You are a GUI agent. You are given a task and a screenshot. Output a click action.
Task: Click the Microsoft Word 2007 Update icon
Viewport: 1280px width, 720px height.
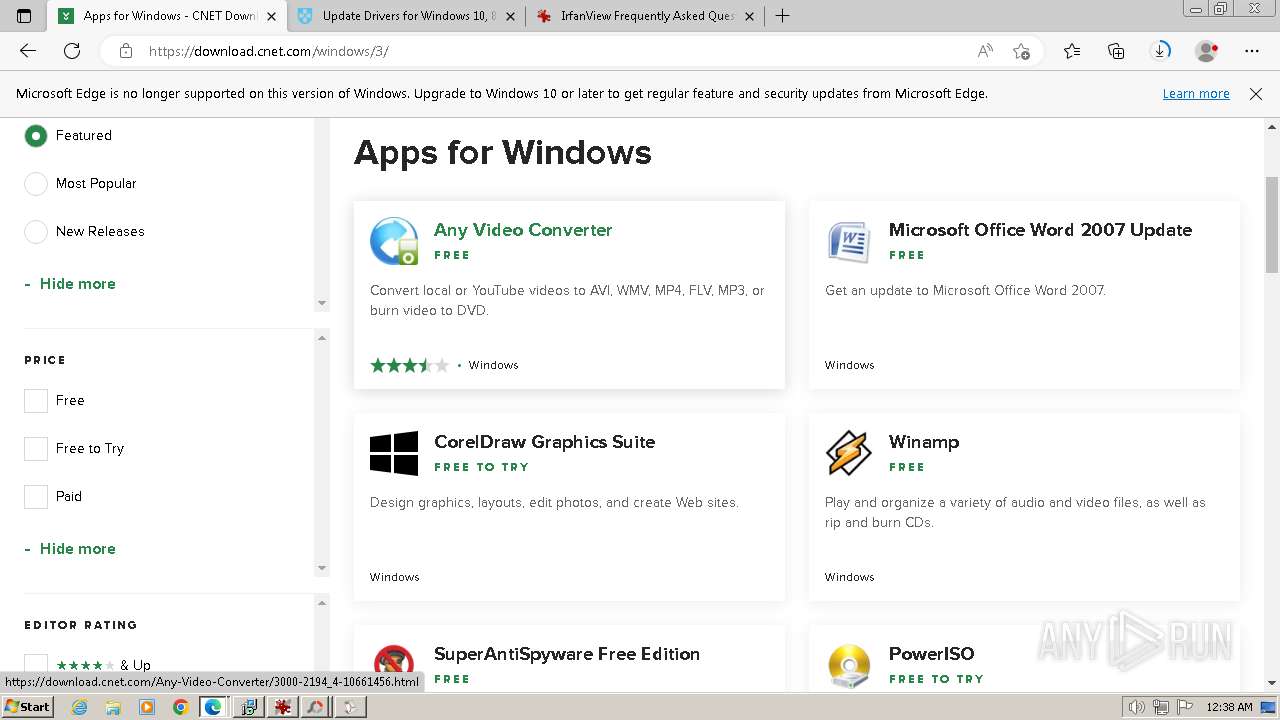(x=849, y=241)
